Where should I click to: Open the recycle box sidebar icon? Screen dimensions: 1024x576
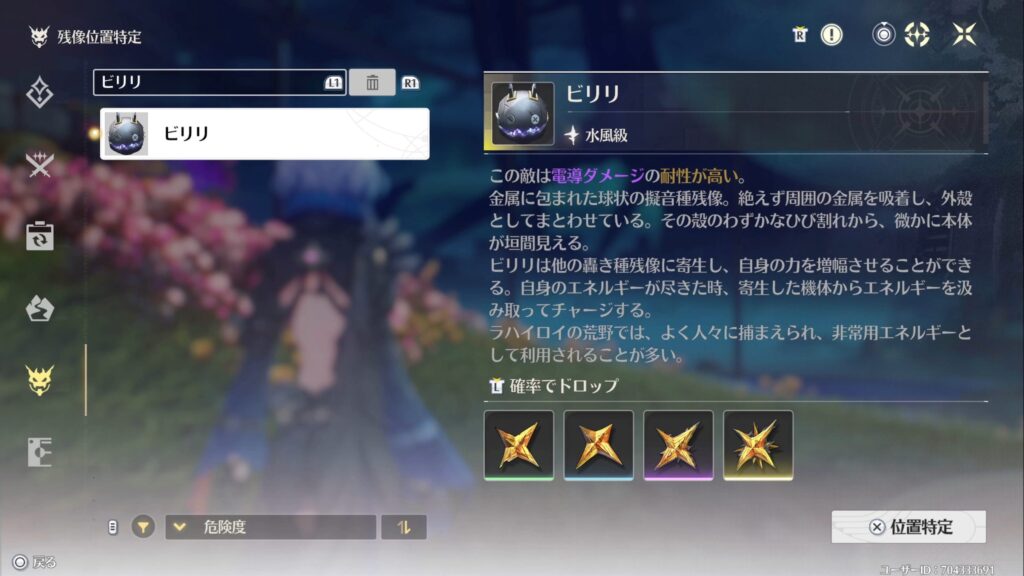click(x=39, y=236)
